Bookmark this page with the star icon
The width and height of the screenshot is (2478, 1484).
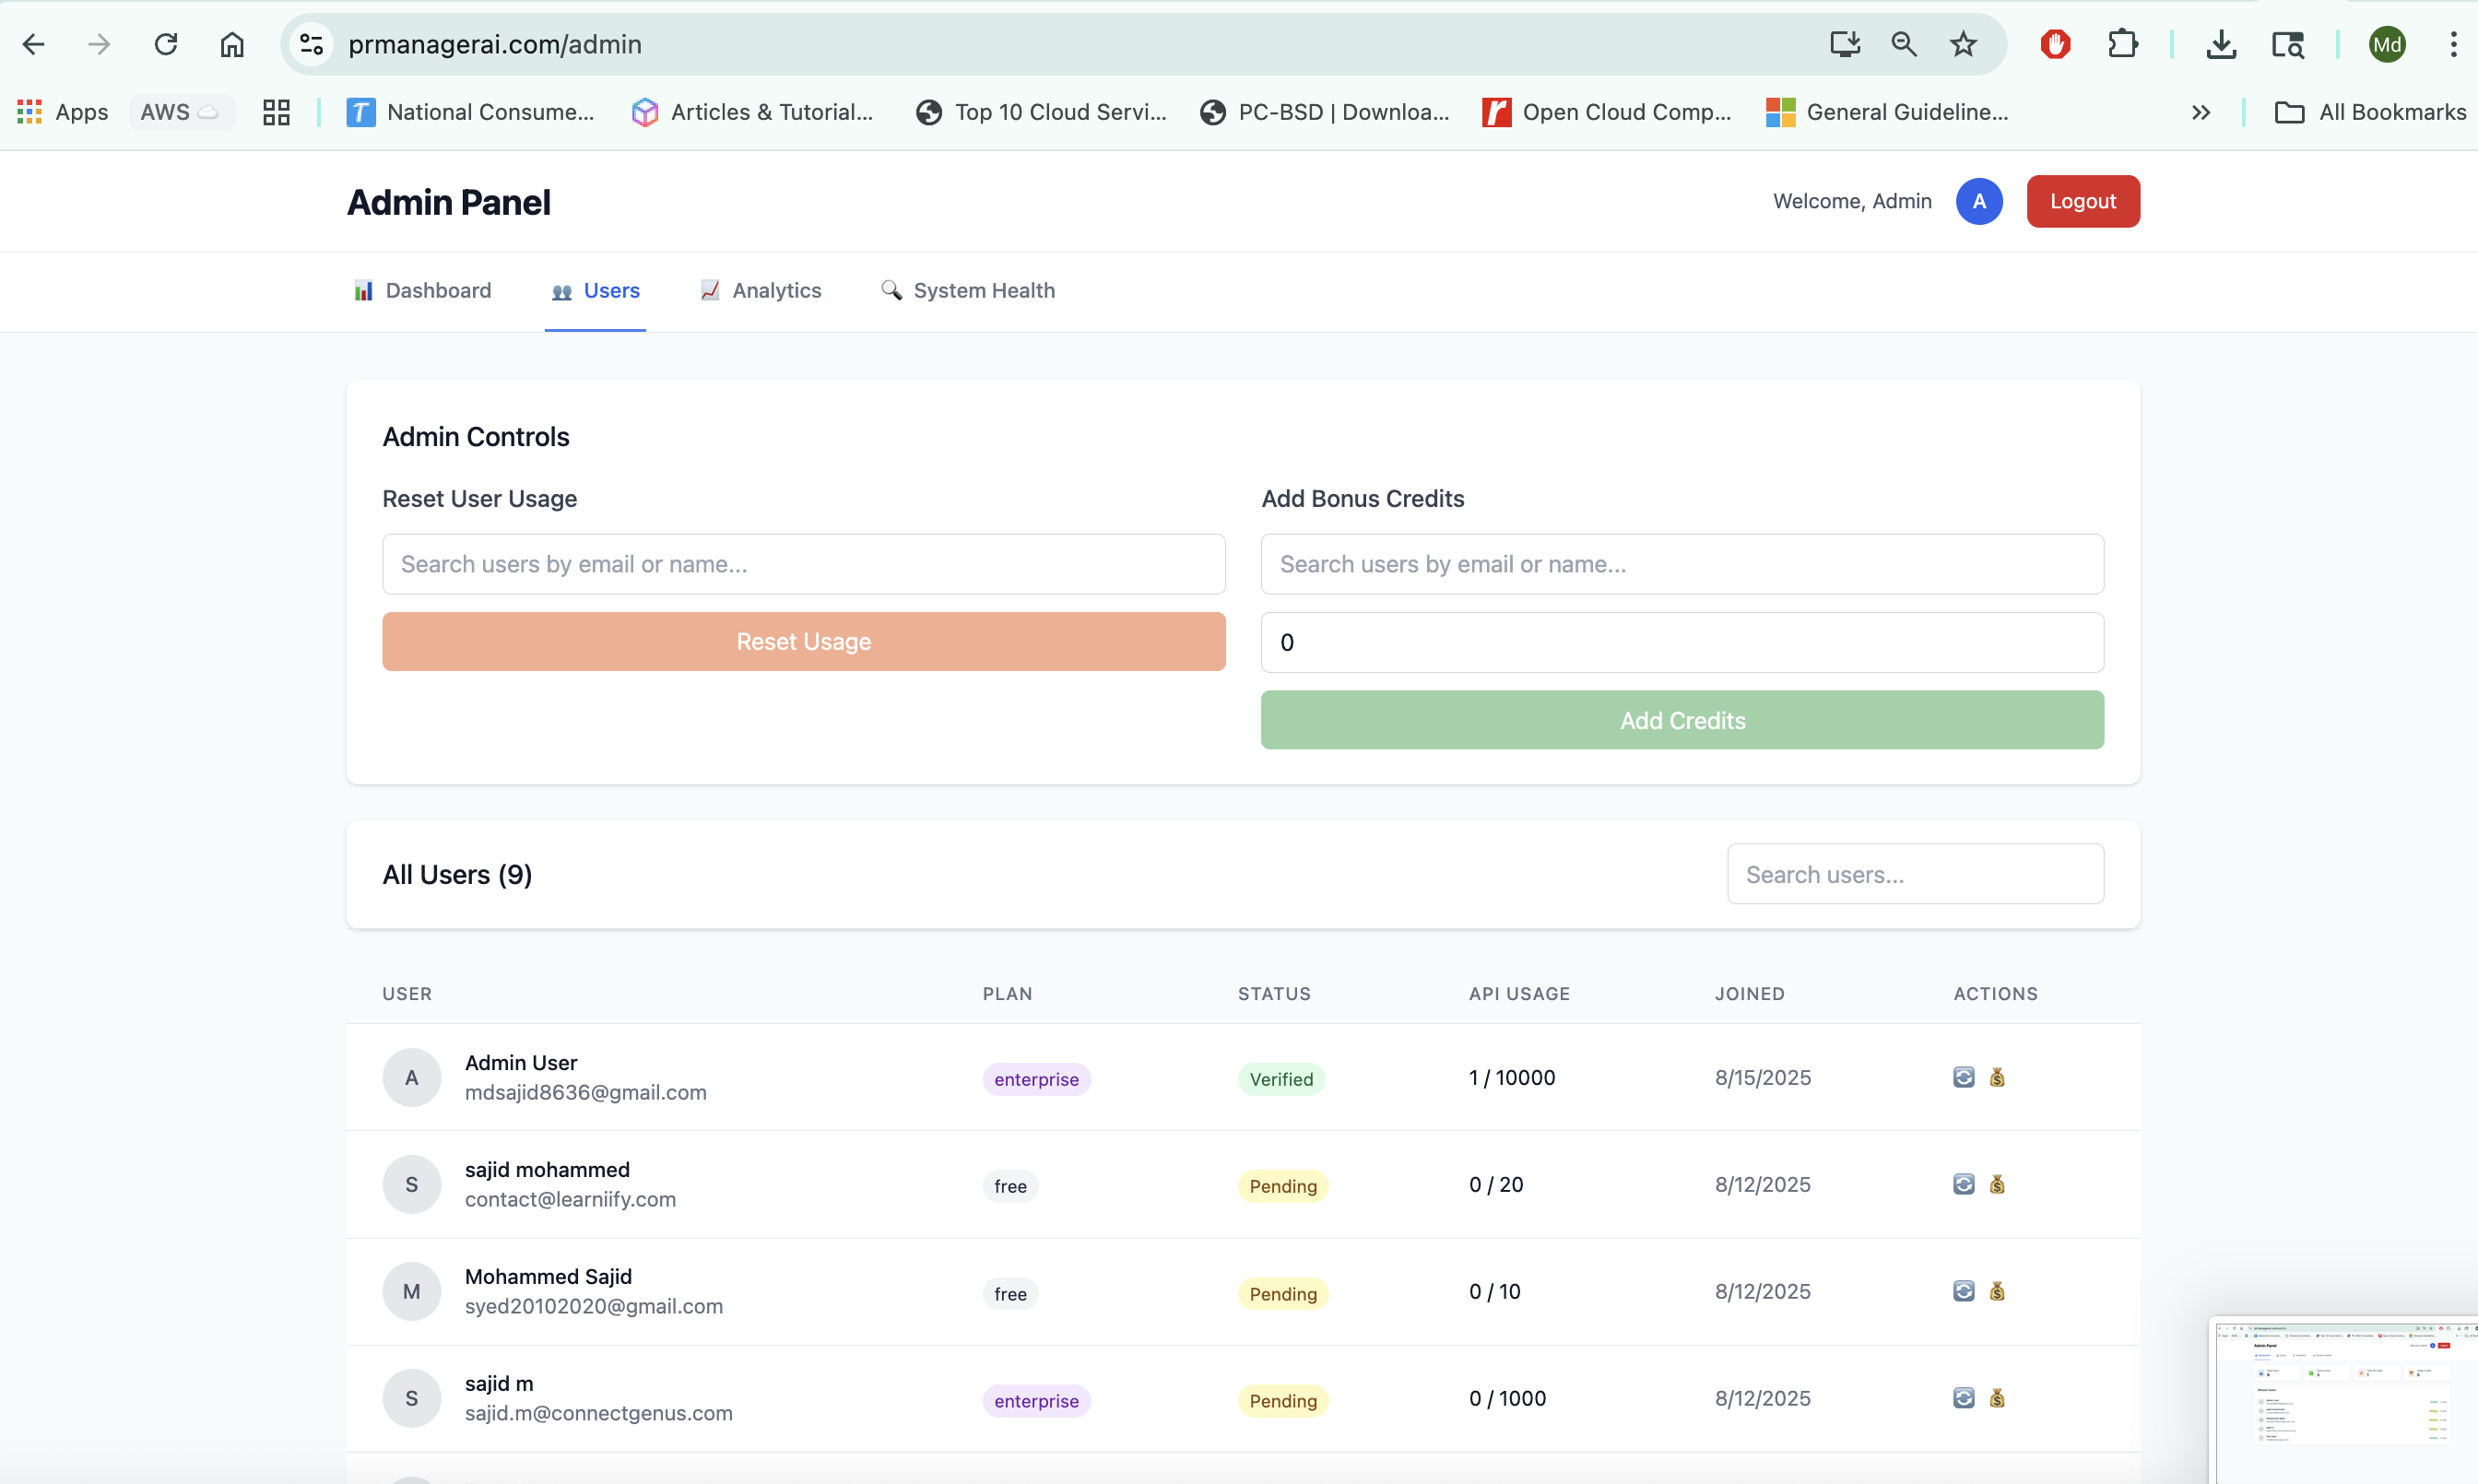click(1963, 44)
